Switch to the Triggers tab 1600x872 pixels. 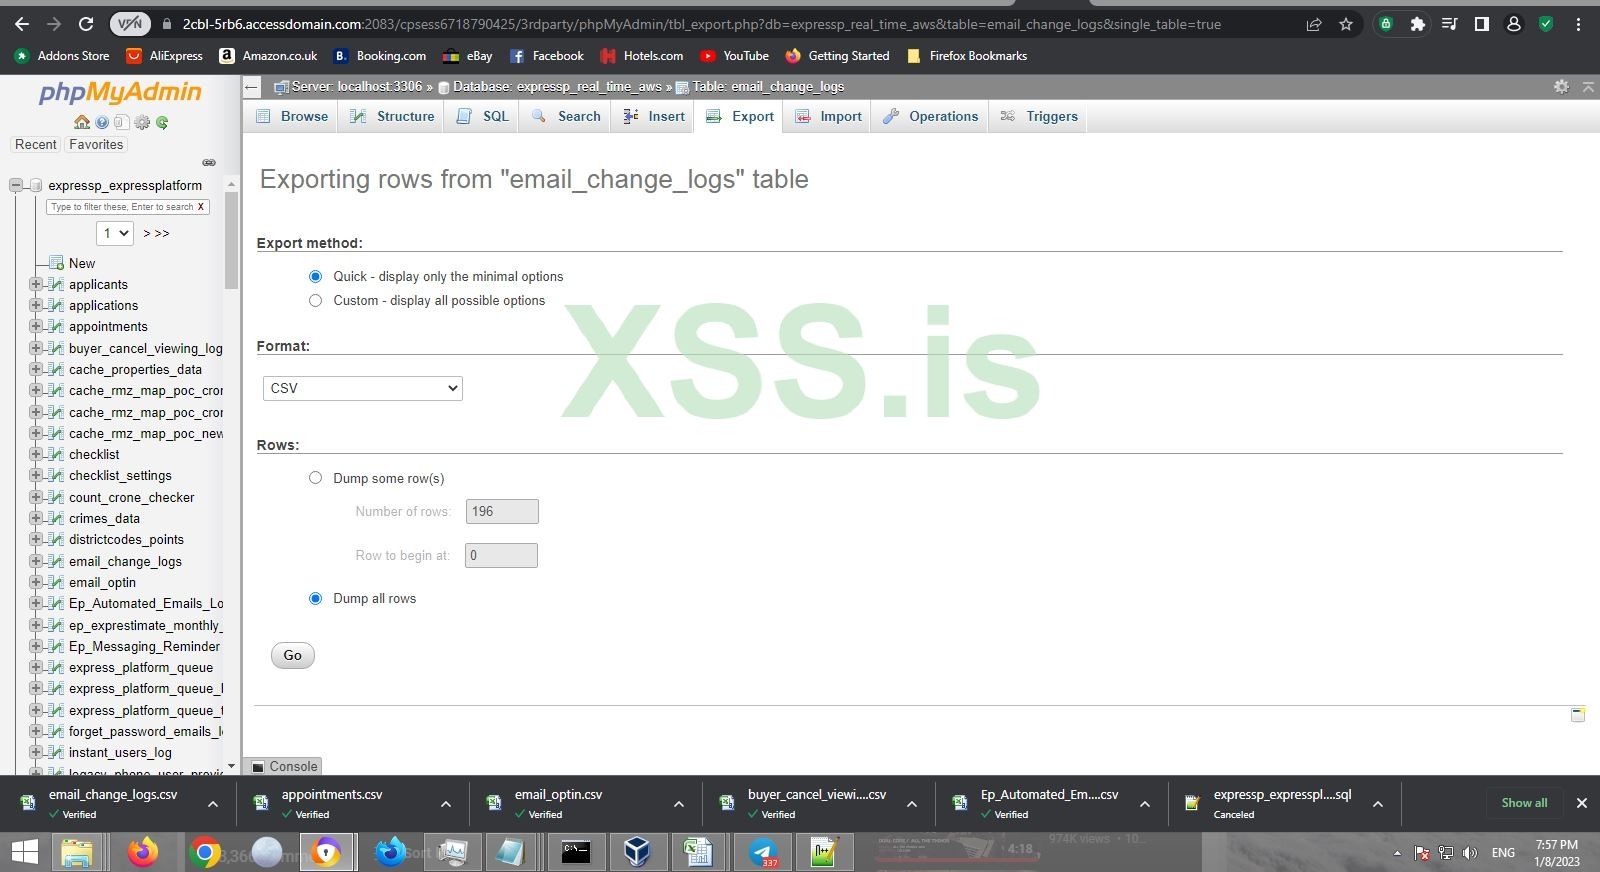pos(1040,116)
